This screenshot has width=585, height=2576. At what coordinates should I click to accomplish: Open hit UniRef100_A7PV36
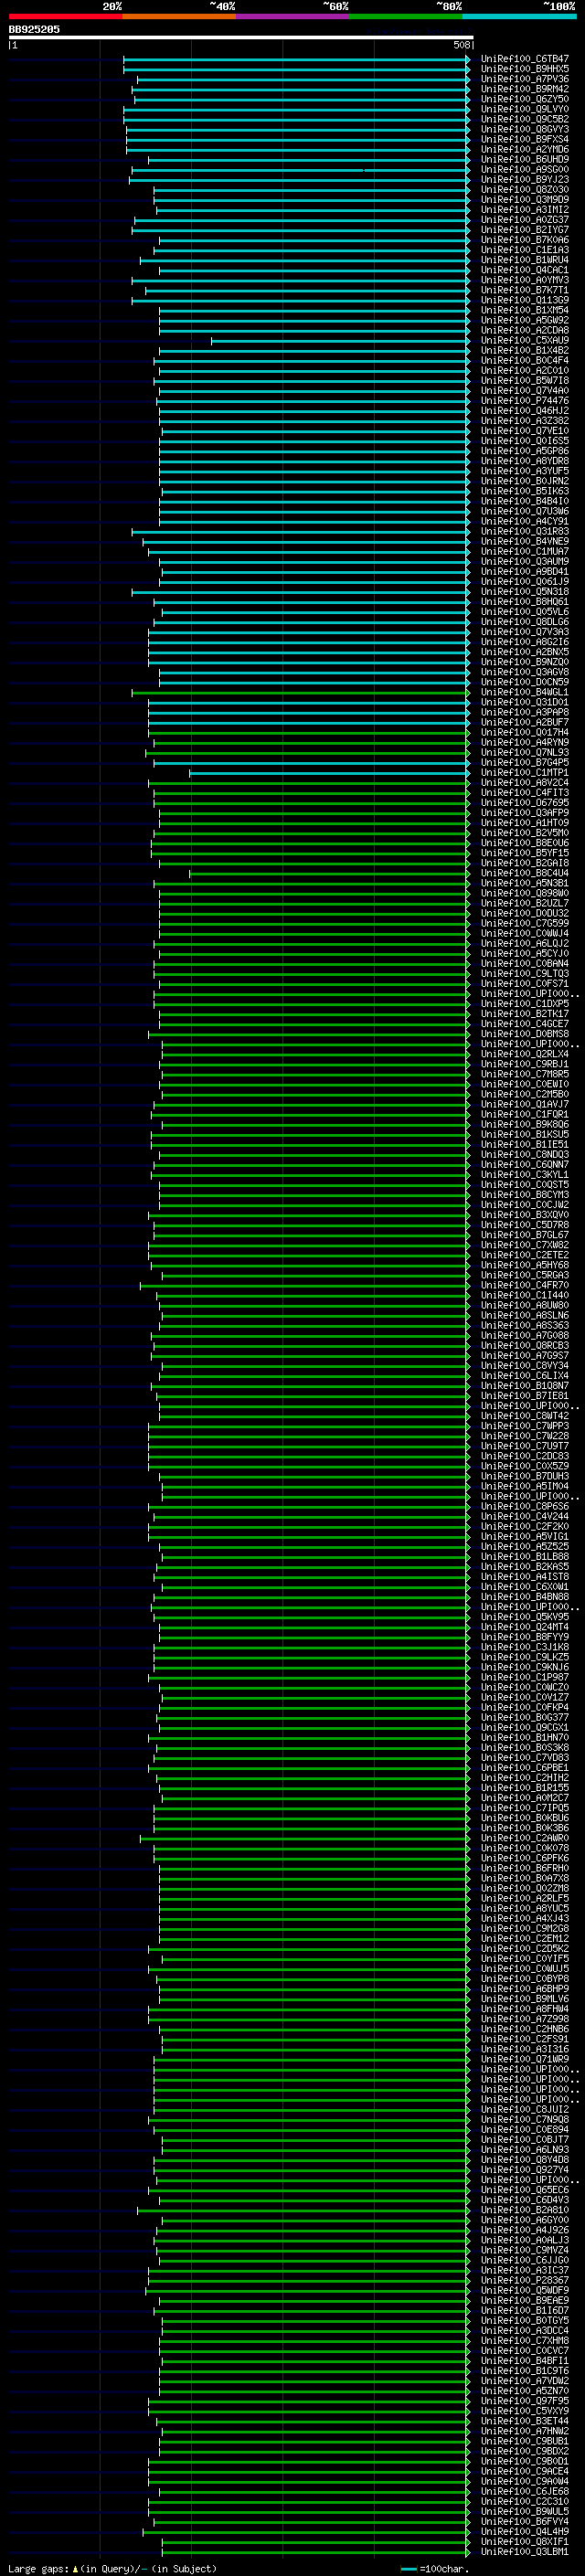(x=524, y=79)
